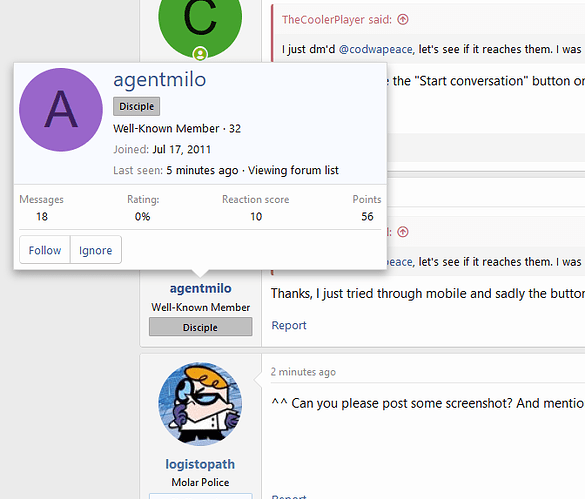The height and width of the screenshot is (499, 585).
Task: Click the 2 minutes ago timestamp
Action: (x=303, y=372)
